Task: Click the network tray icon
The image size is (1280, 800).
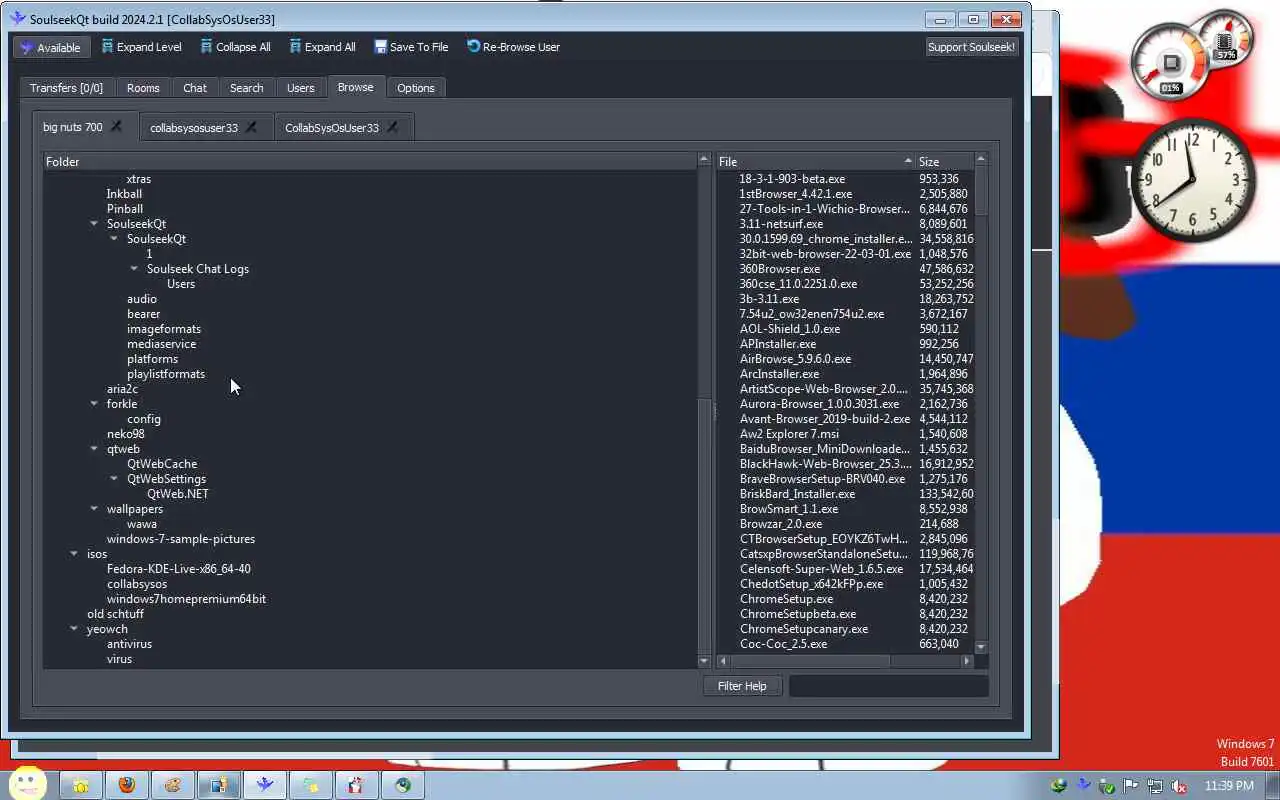Action: tap(1155, 786)
